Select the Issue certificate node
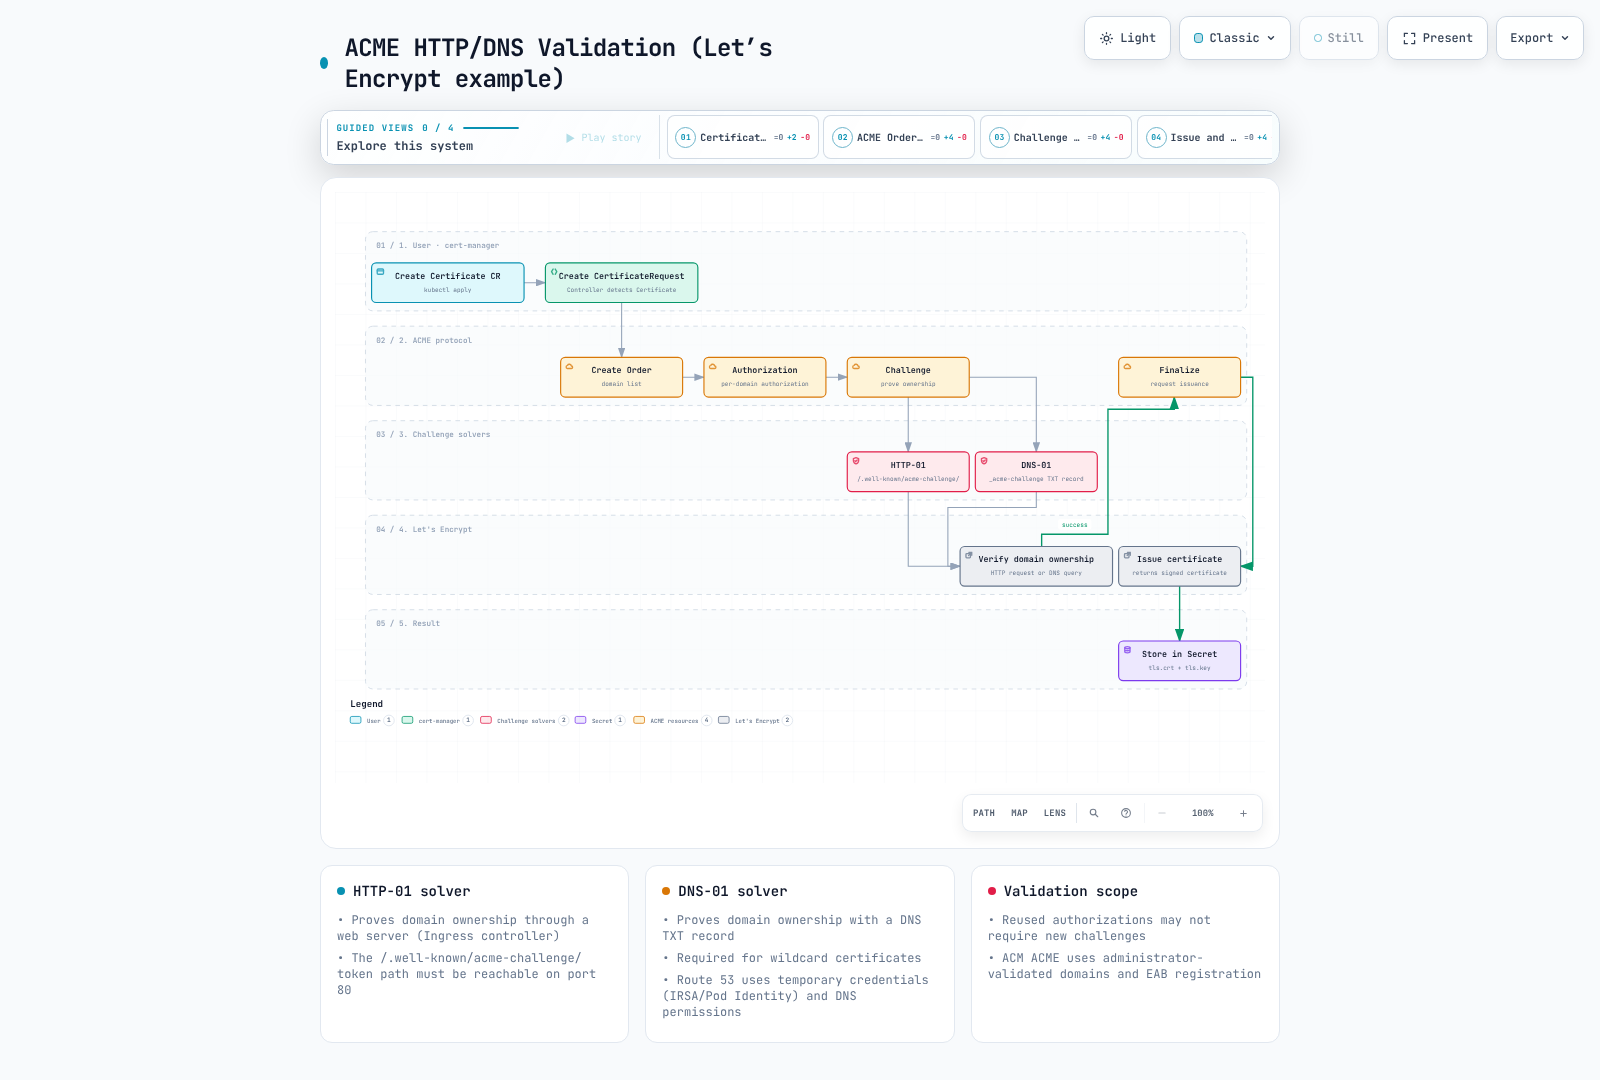The height and width of the screenshot is (1080, 1600). click(x=1179, y=566)
